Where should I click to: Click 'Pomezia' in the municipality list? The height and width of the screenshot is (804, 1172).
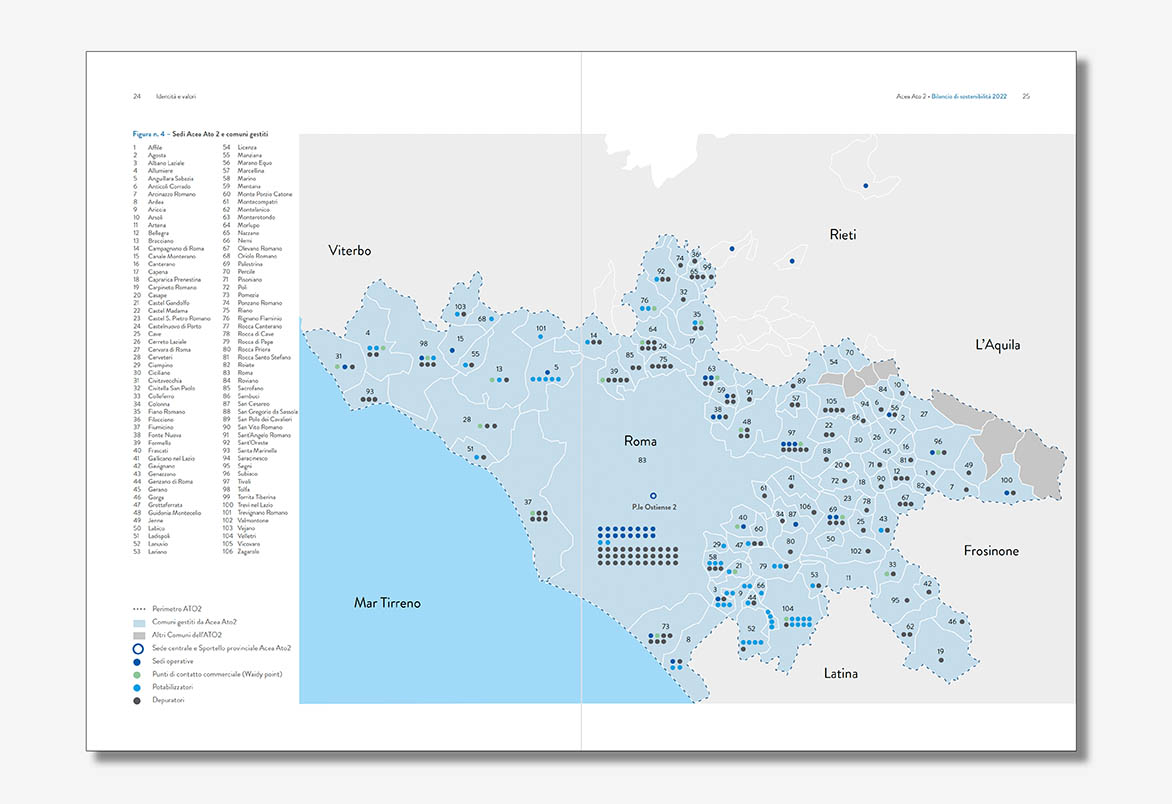248,295
